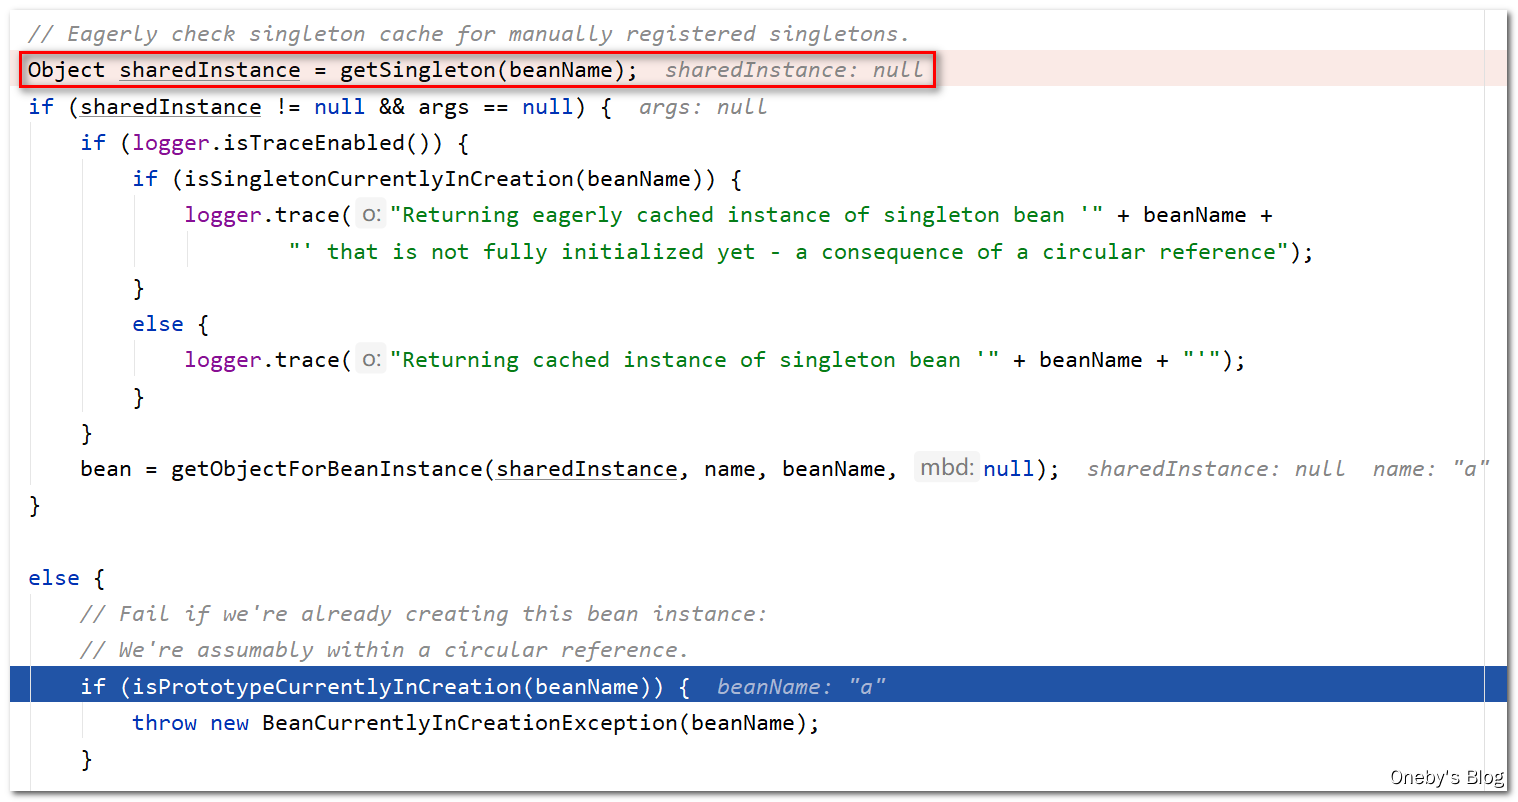Click comment 'We're assumably within a circular reference'
The height and width of the screenshot is (802, 1518).
[x=385, y=650]
